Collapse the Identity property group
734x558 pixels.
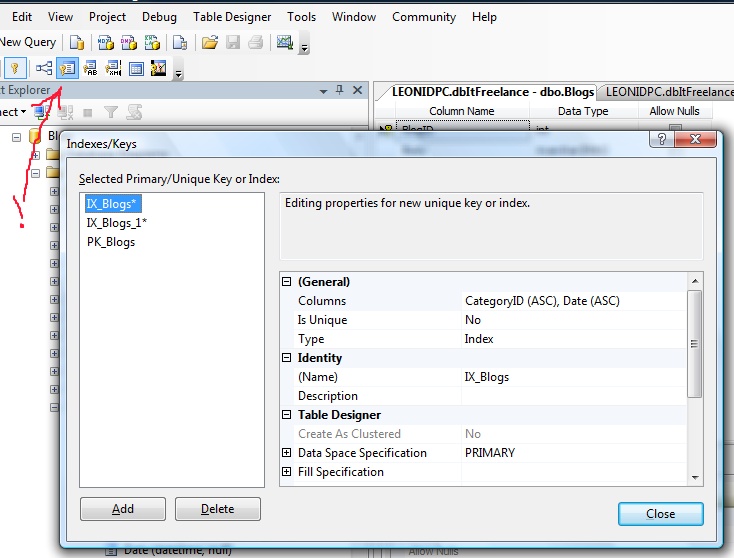[286, 358]
